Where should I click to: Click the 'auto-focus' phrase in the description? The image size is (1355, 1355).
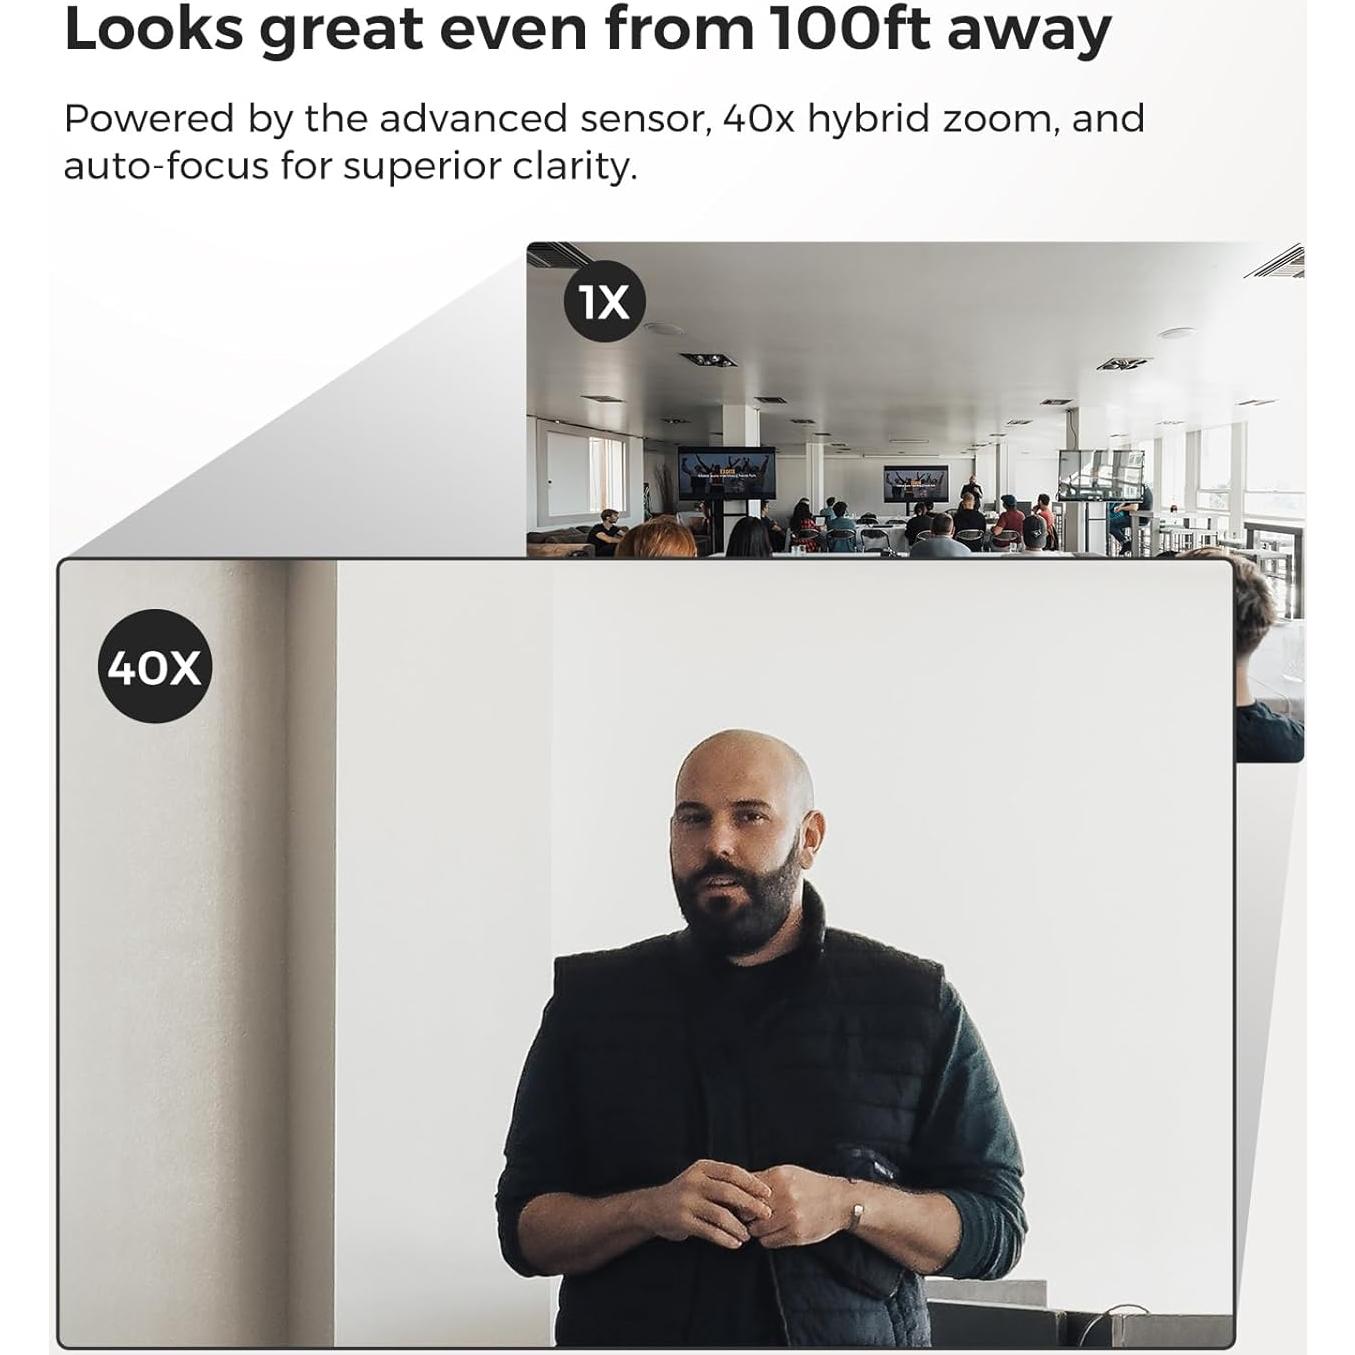tap(166, 165)
